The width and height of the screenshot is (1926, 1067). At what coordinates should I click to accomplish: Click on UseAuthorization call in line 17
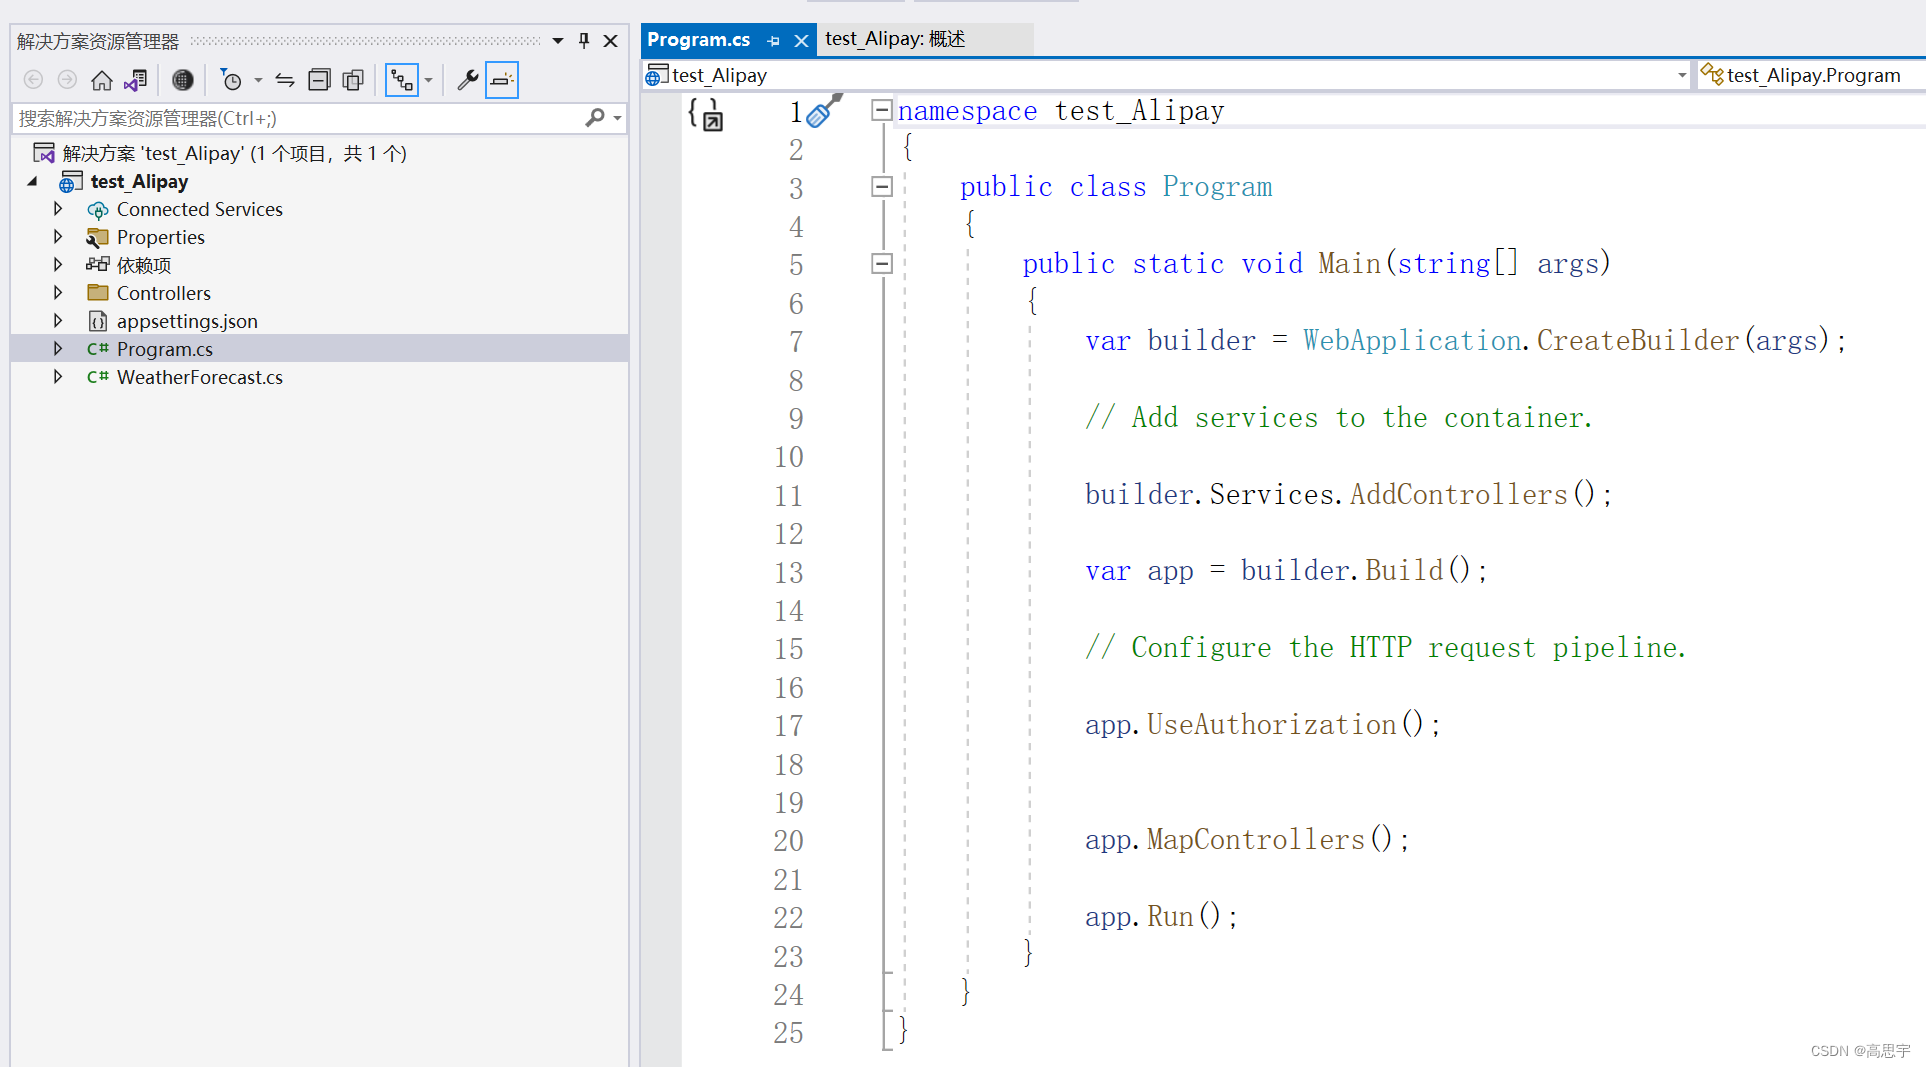coord(1271,725)
